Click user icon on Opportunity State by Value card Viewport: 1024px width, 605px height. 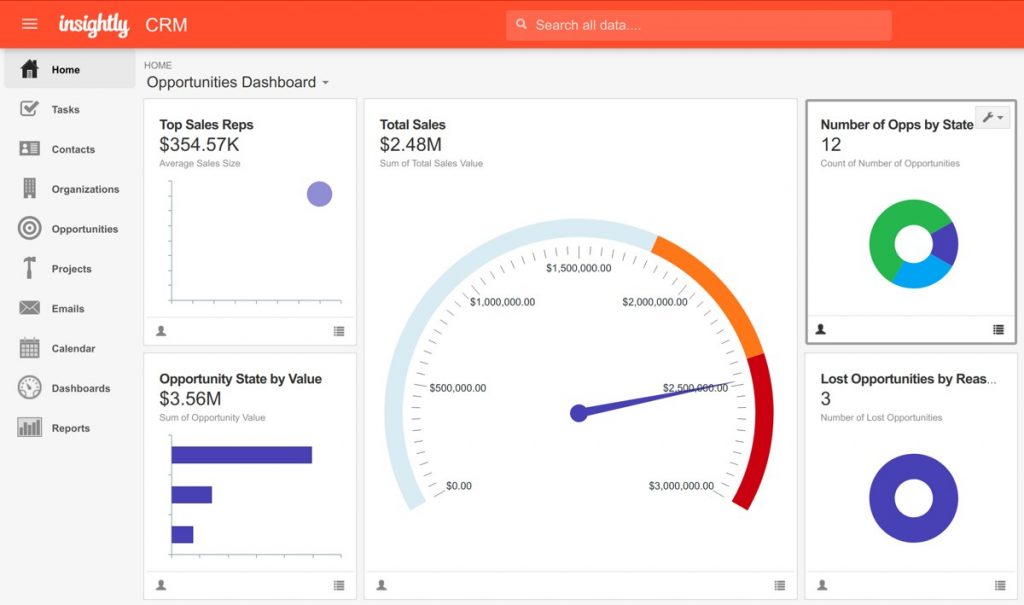(161, 585)
